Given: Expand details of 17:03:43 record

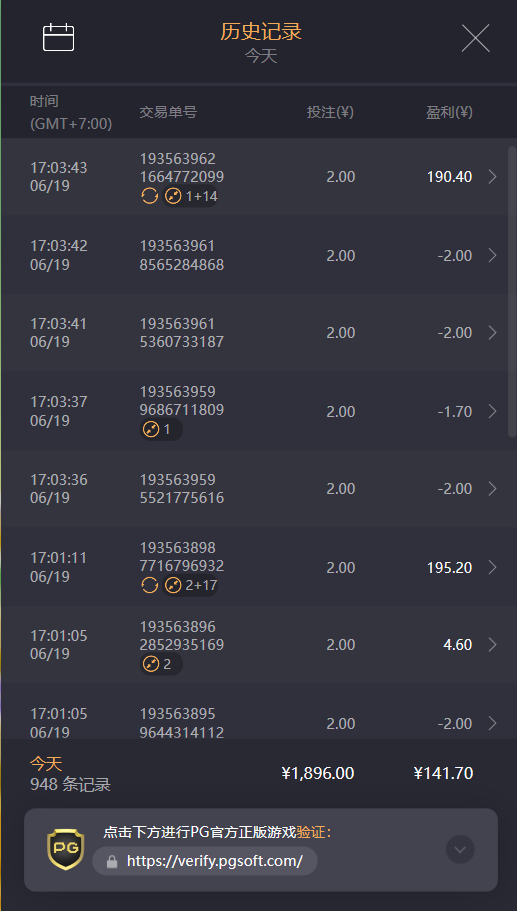Looking at the screenshot, I should coord(493,177).
